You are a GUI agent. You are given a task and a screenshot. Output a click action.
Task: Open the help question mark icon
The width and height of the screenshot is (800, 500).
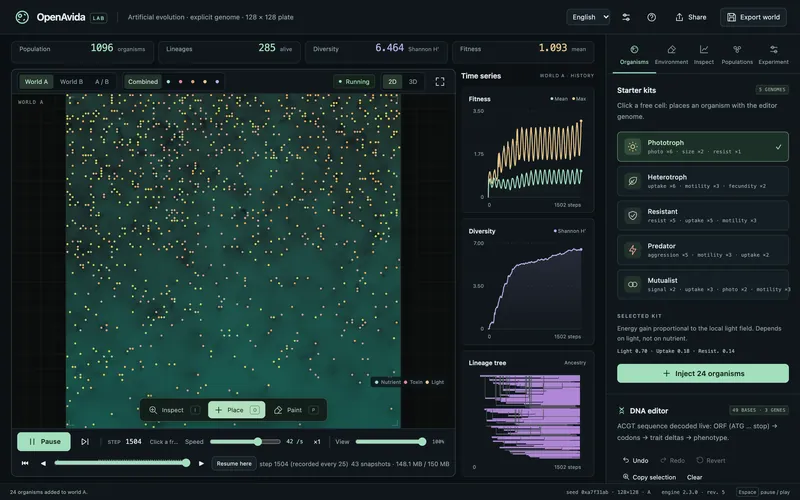[x=652, y=17]
